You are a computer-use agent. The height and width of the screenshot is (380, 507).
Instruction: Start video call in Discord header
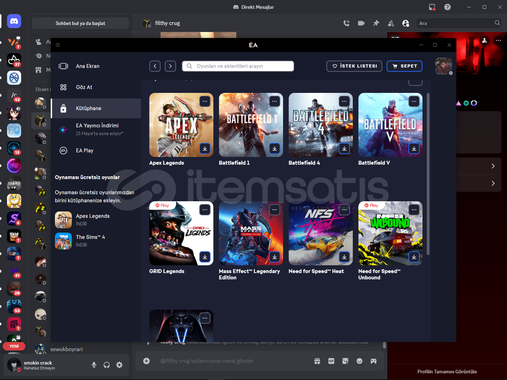coord(361,23)
